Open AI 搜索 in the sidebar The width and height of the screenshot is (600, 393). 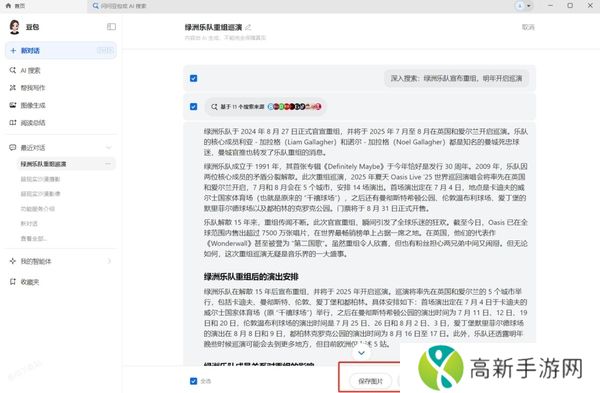coord(30,70)
